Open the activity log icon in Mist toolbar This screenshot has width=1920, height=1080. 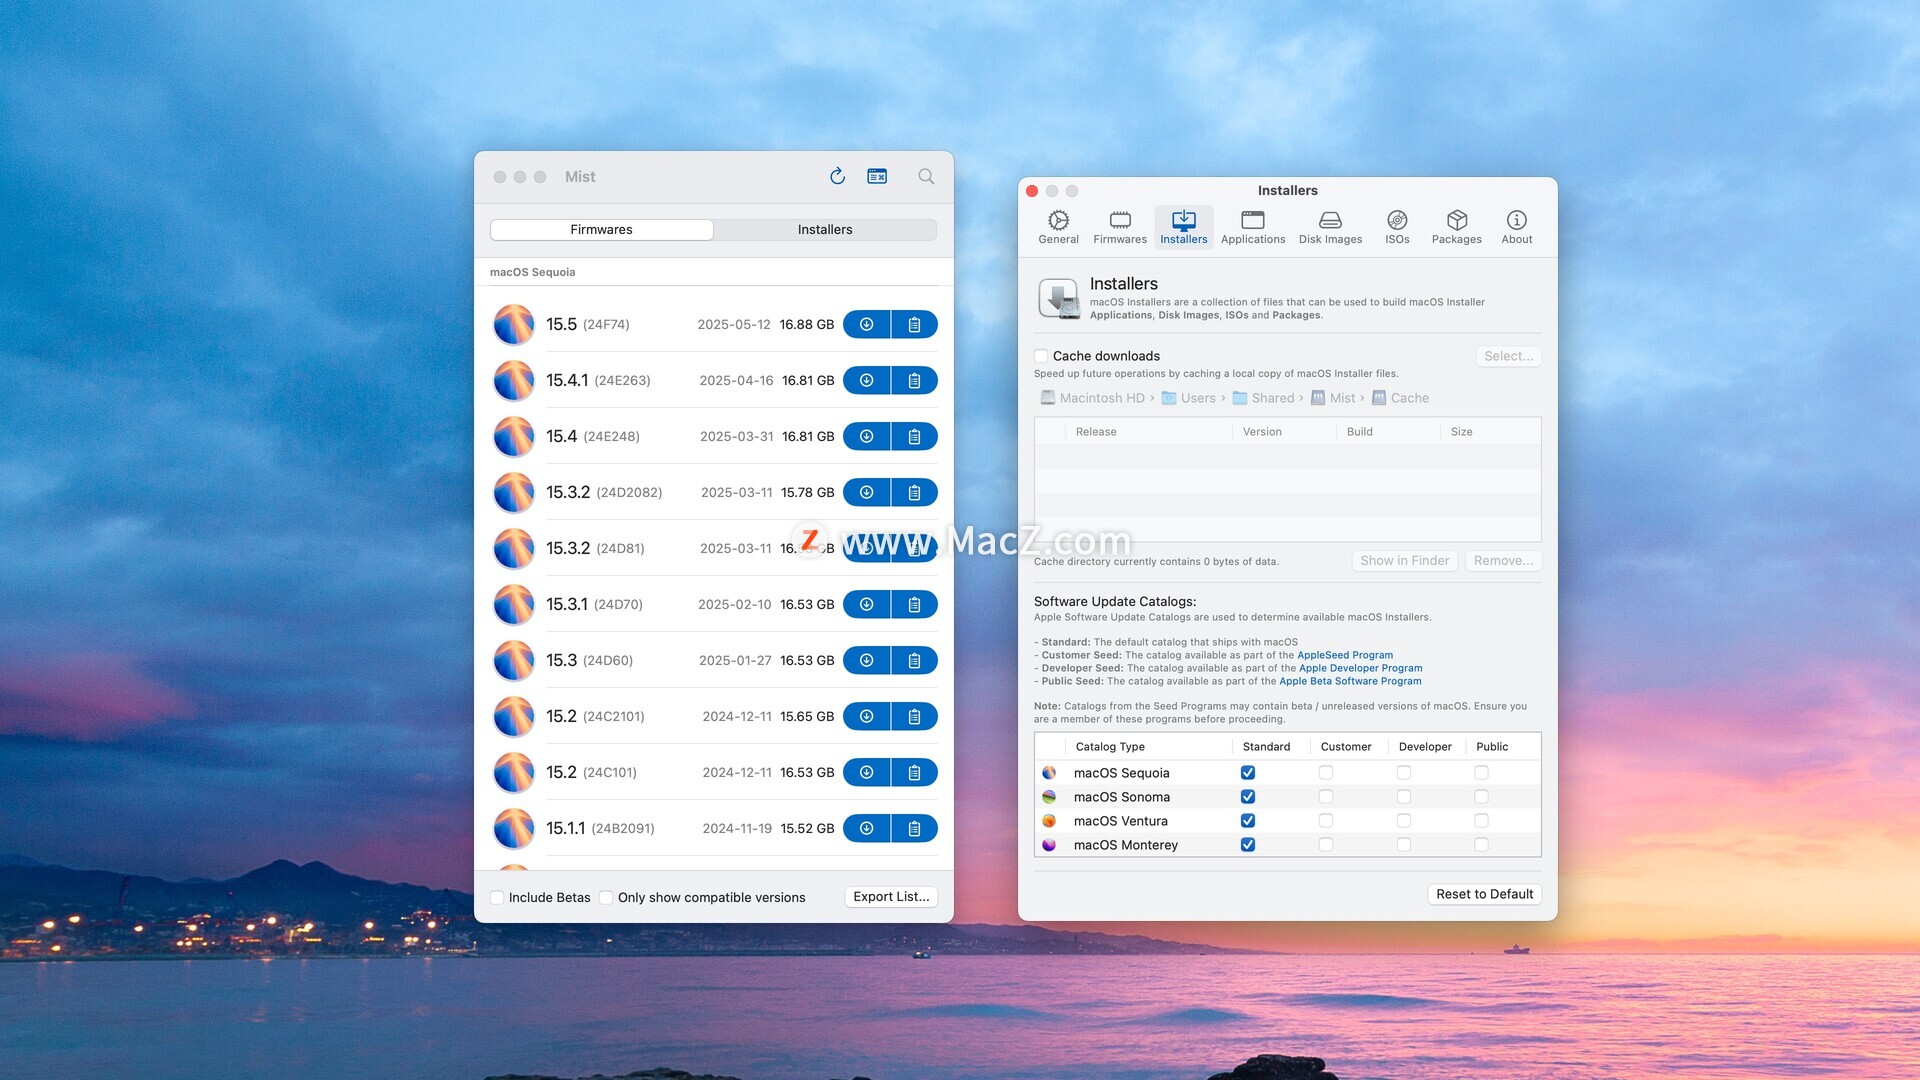tap(877, 176)
